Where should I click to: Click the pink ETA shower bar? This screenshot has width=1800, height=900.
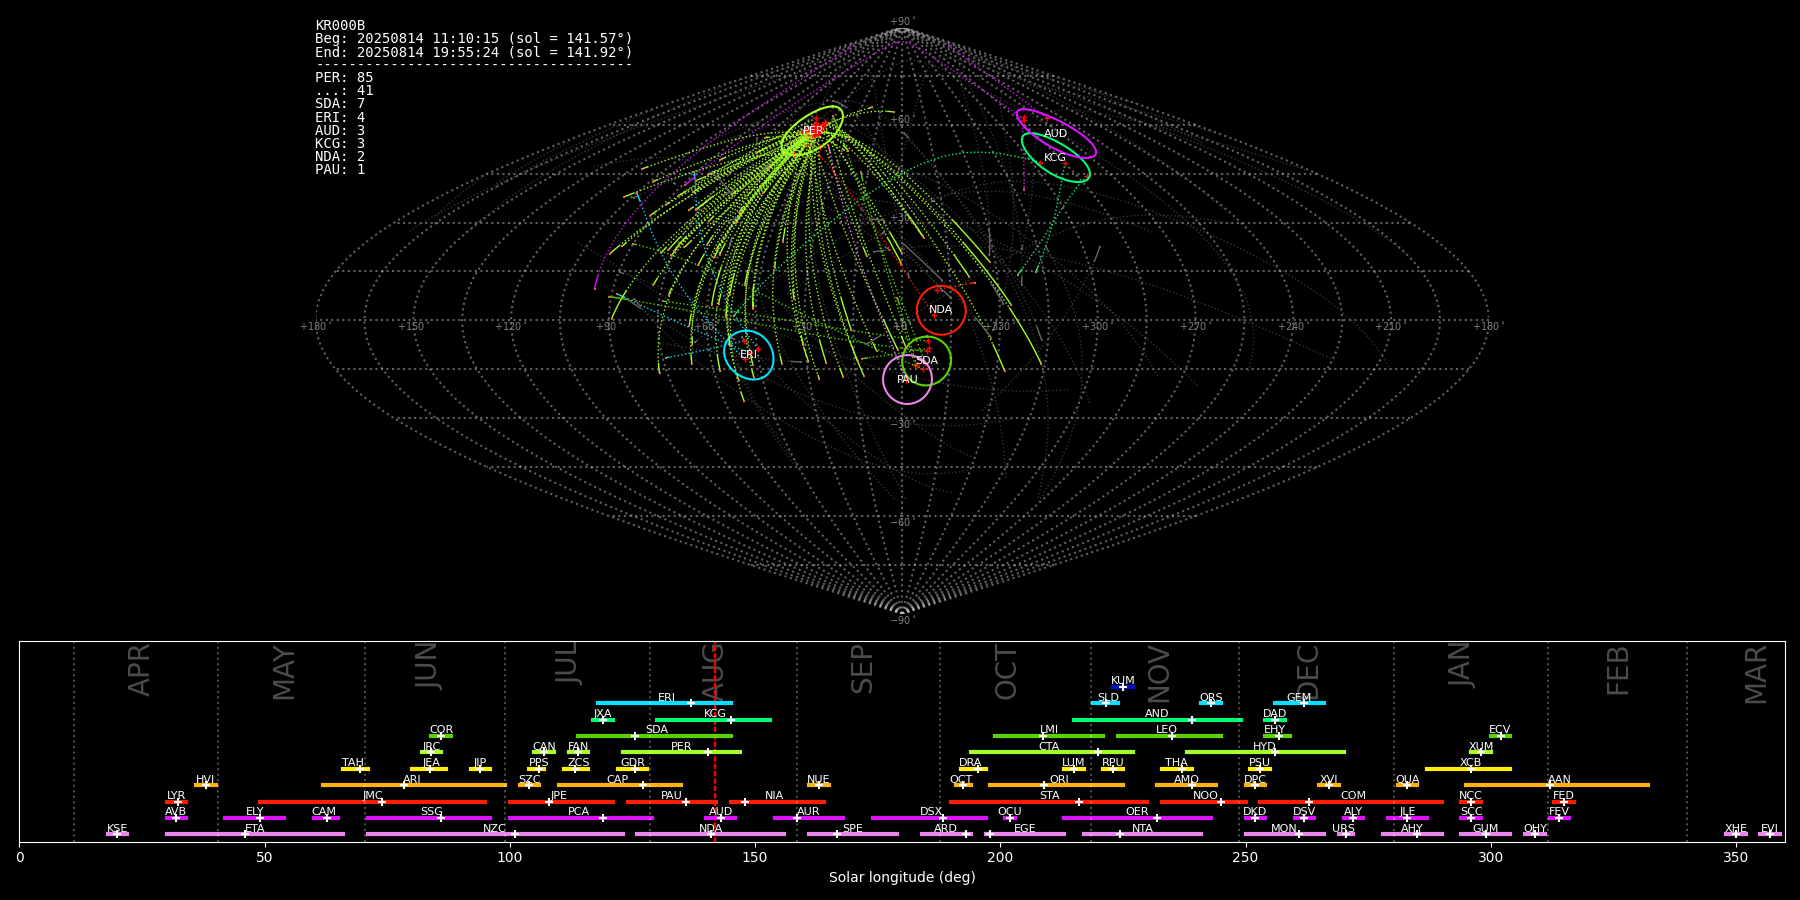pyautogui.click(x=255, y=834)
